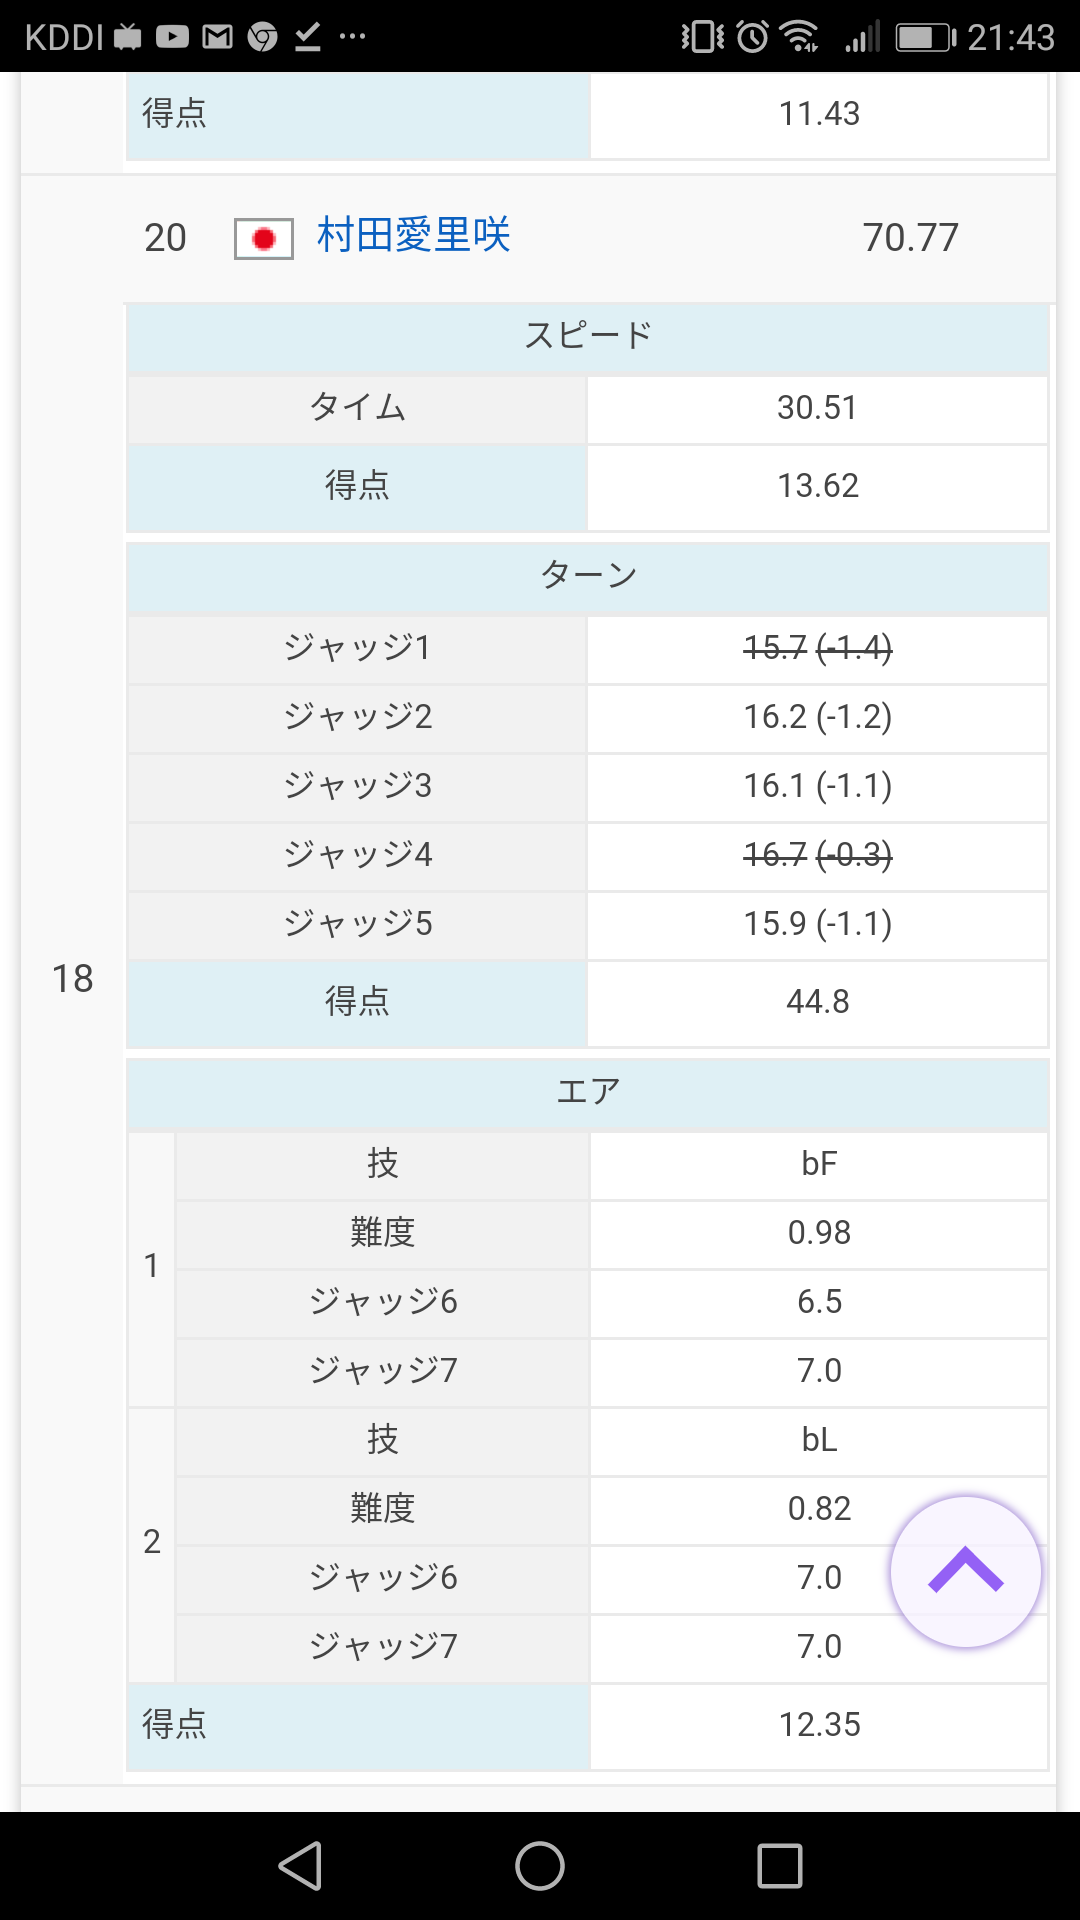1080x1920 pixels.
Task: Tap the recent apps square icon
Action: [x=780, y=1866]
